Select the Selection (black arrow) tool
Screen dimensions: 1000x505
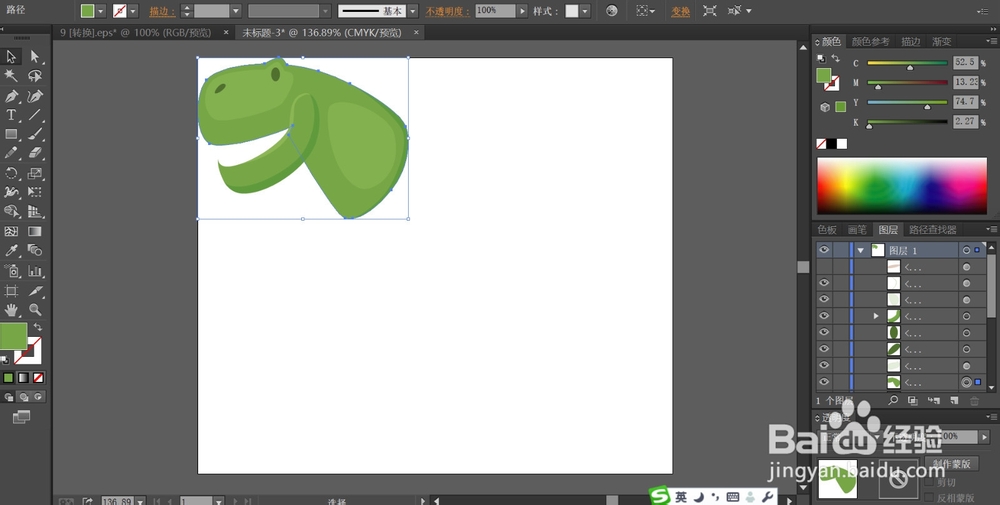coord(11,57)
